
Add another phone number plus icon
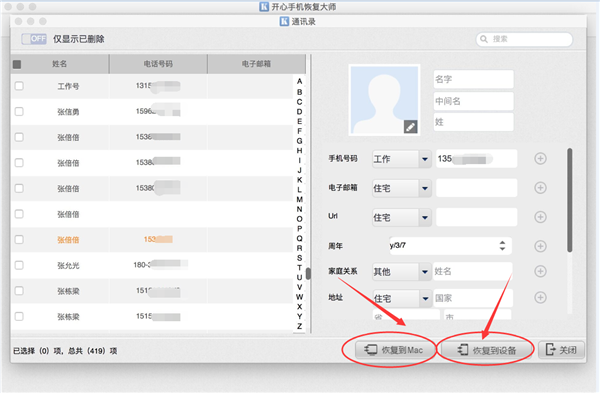coord(540,158)
